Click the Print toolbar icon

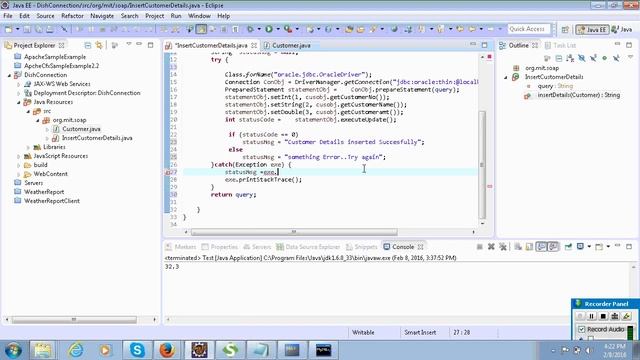(50, 29)
